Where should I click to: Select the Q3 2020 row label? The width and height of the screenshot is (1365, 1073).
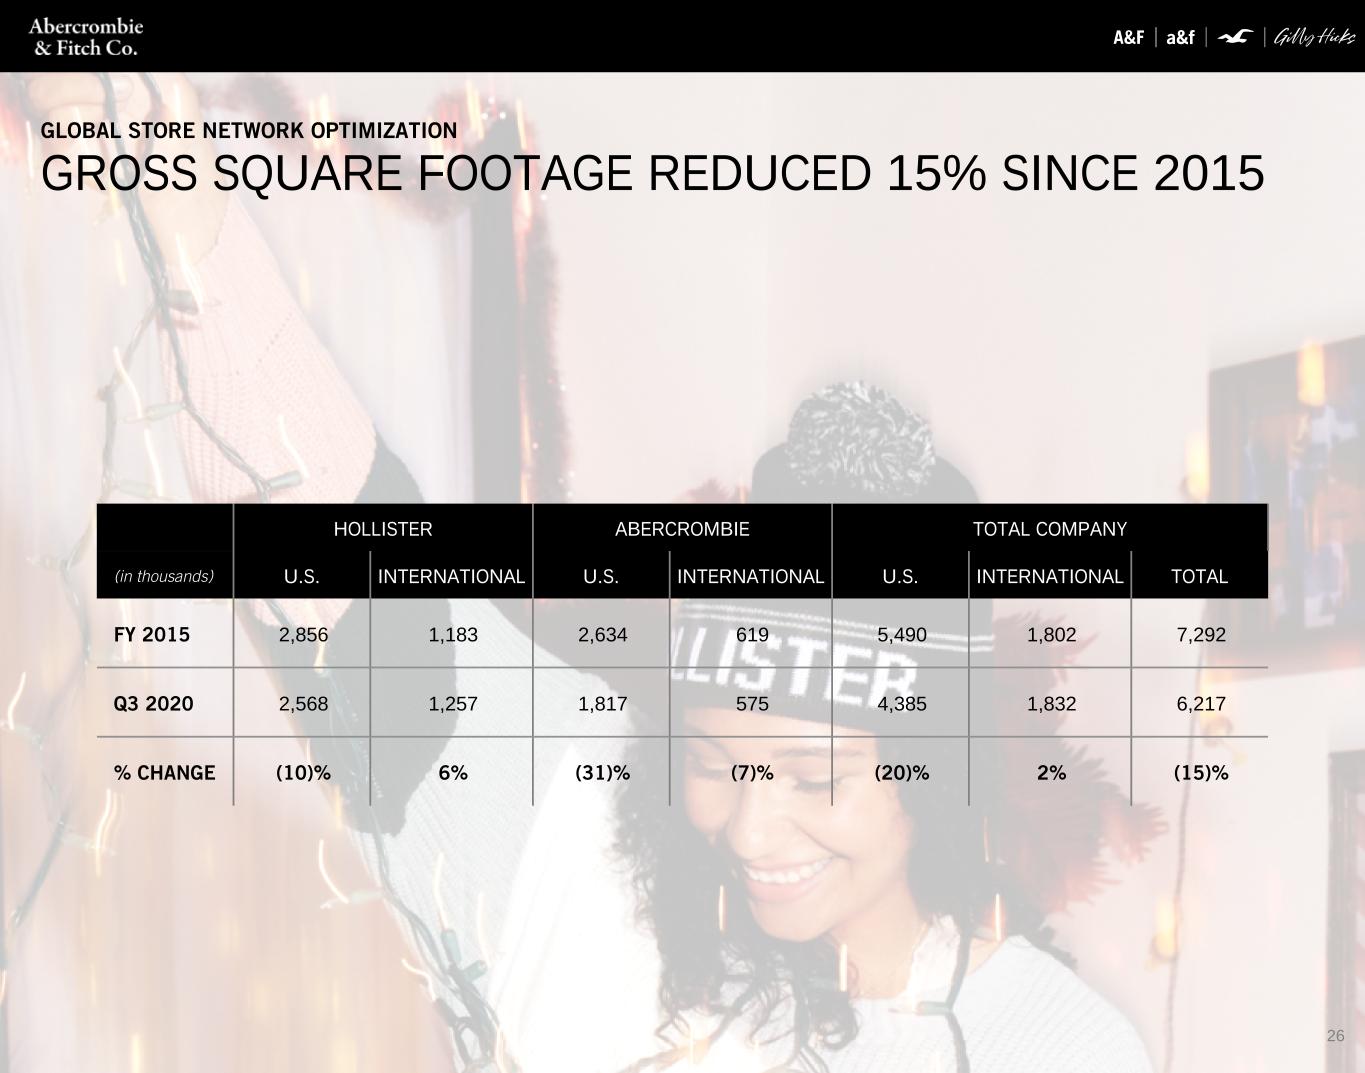tap(154, 704)
